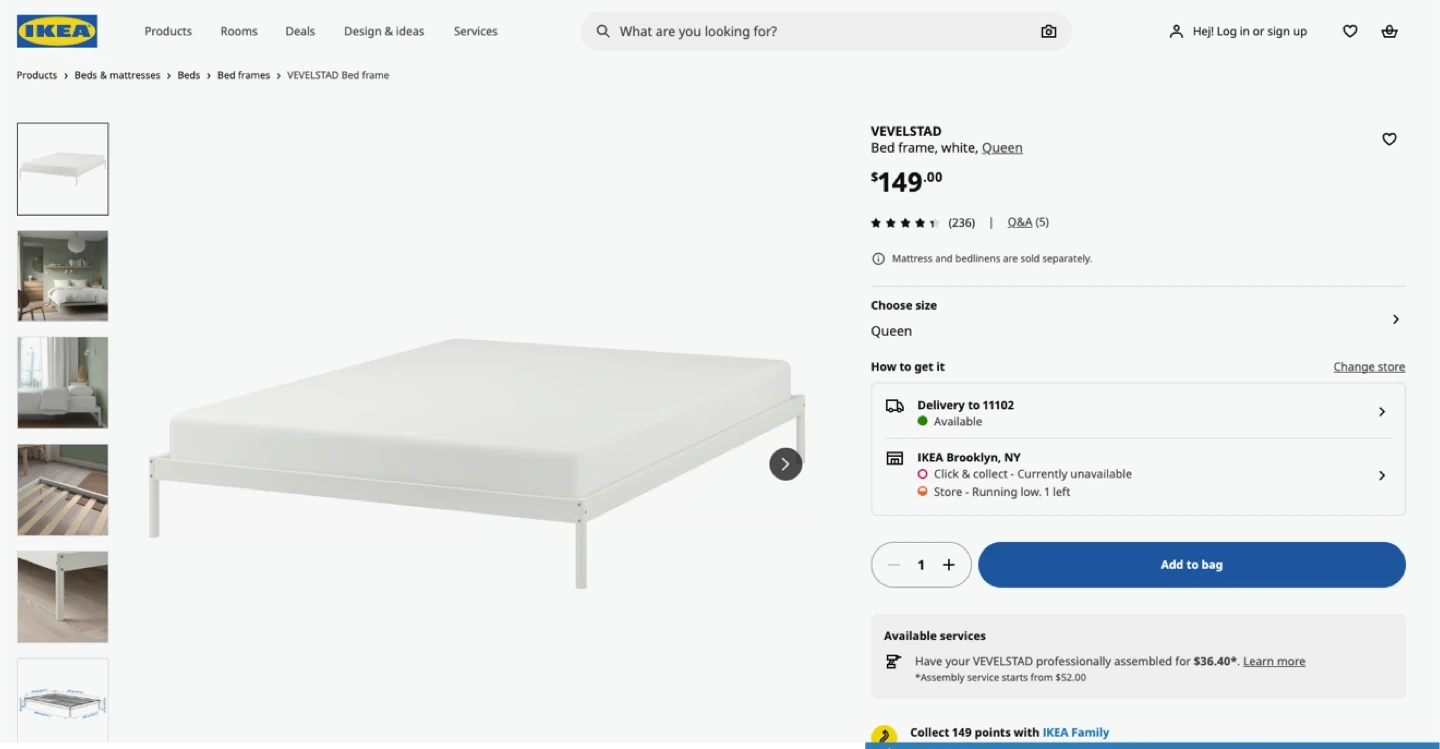The height and width of the screenshot is (749, 1440).
Task: Expand Delivery to 11102 details
Action: click(x=1138, y=412)
